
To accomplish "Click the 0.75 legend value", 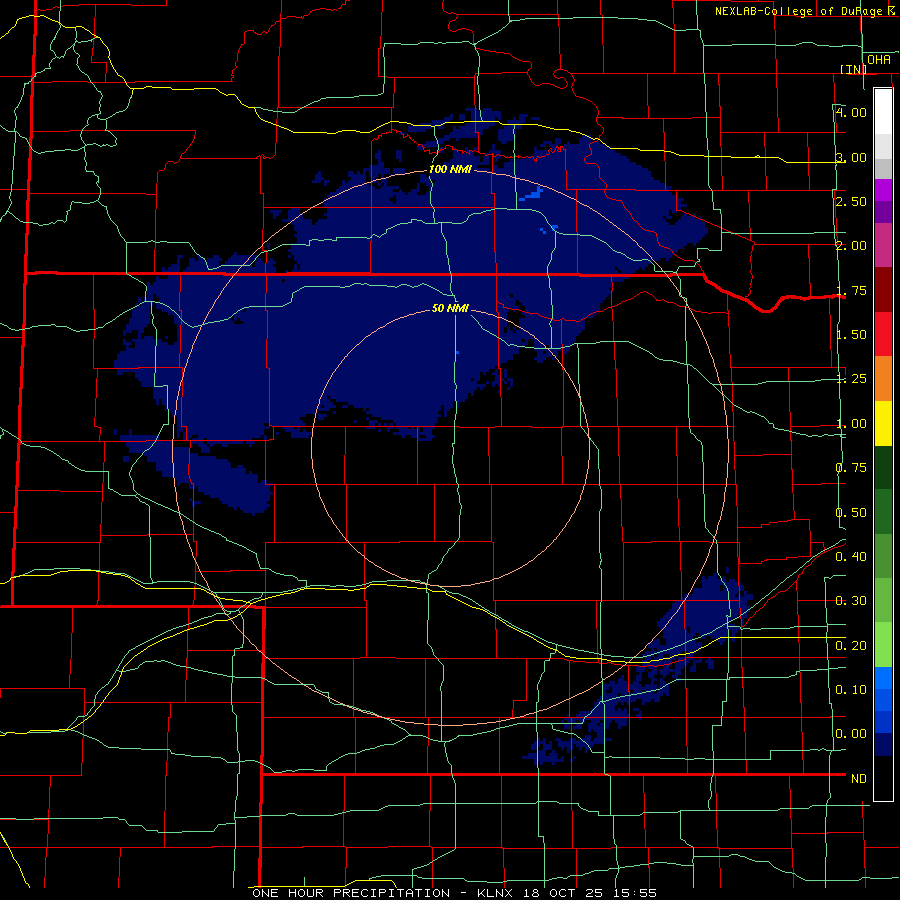I will 851,468.
